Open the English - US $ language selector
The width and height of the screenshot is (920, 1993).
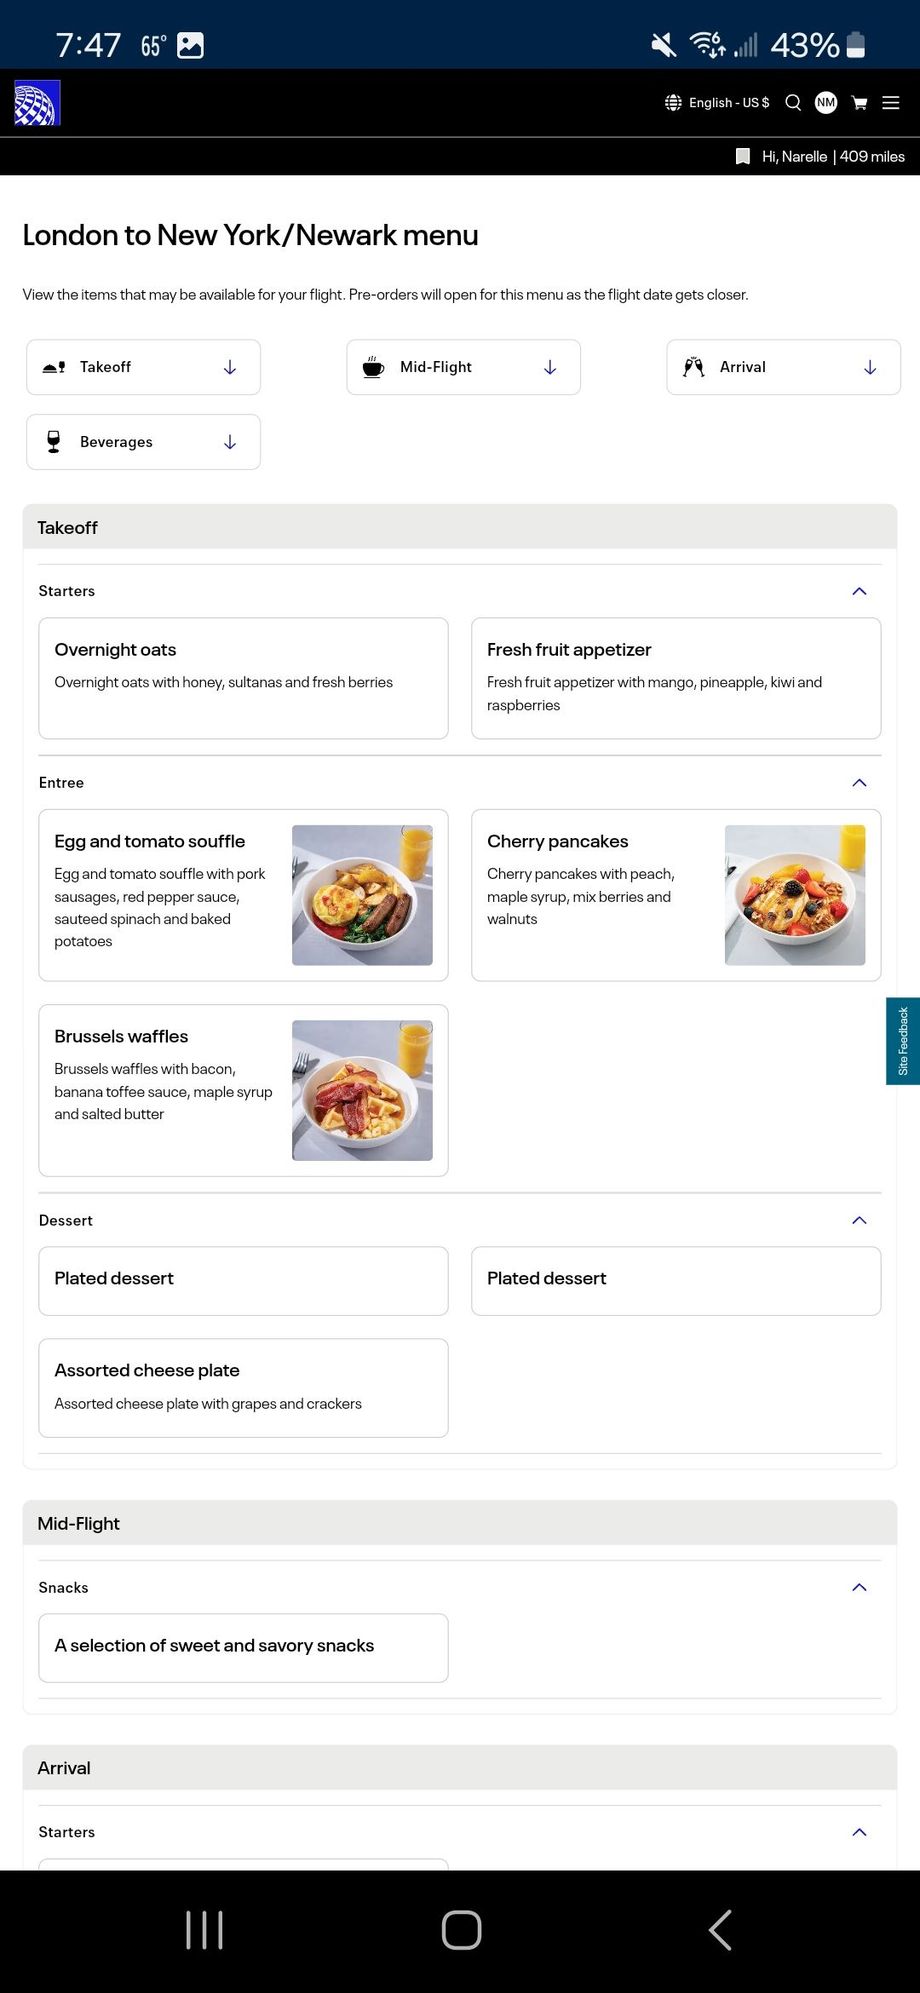click(x=718, y=102)
